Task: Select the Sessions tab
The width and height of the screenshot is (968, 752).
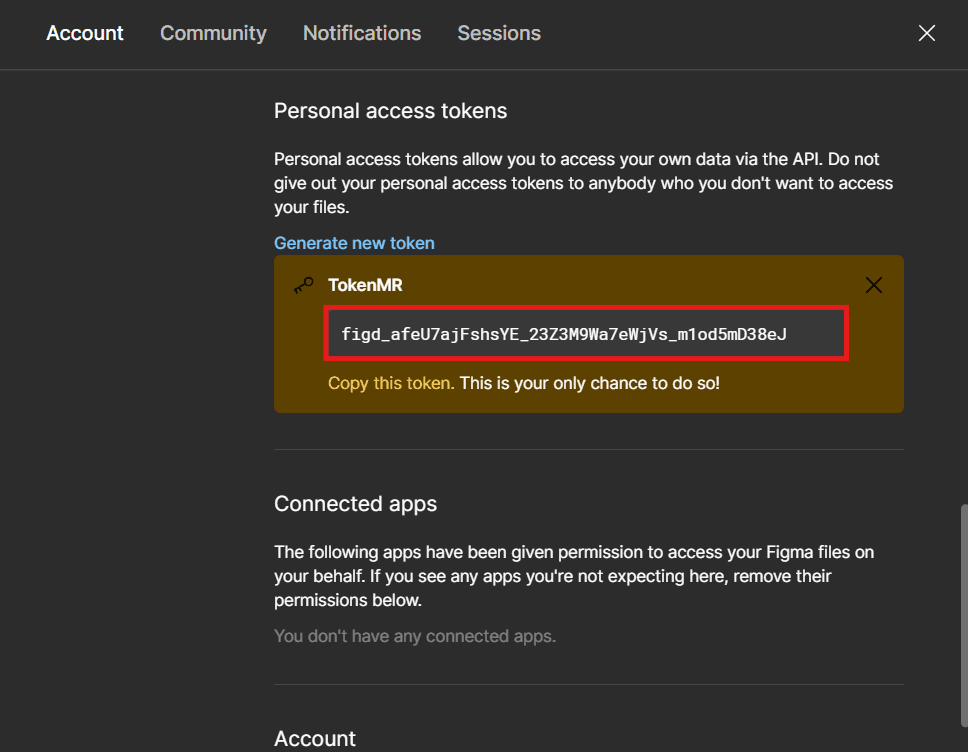Action: coord(499,33)
